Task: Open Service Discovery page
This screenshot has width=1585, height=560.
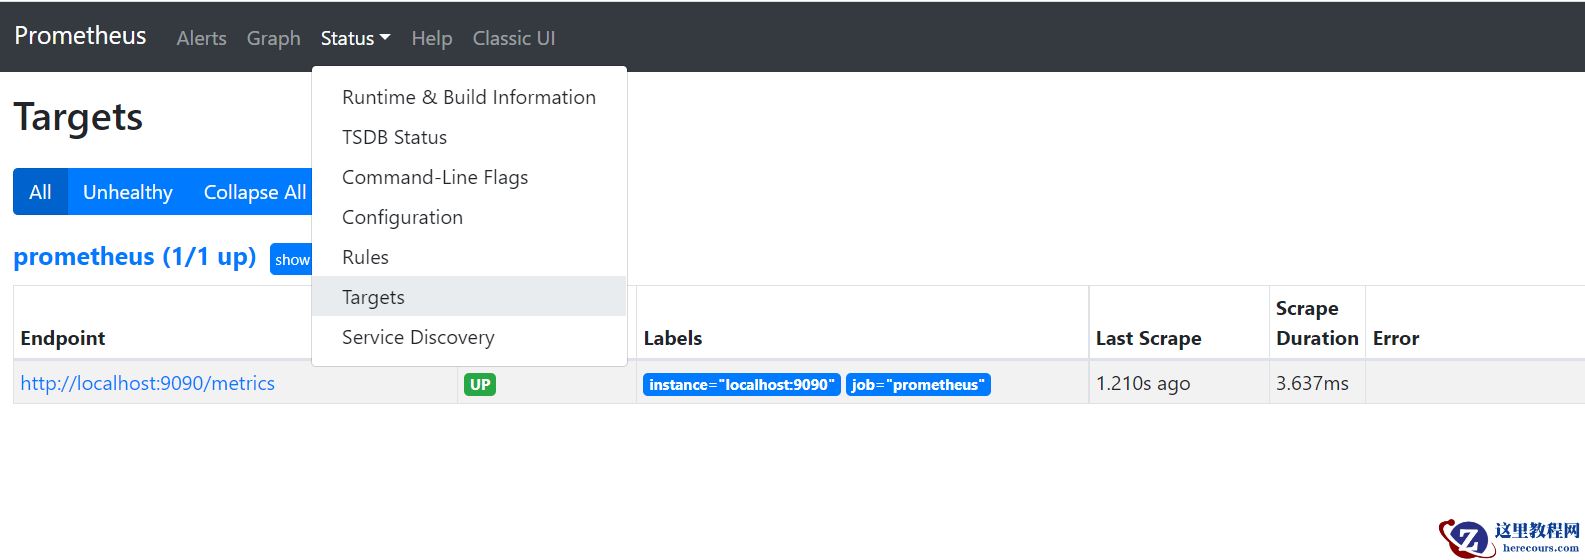Action: (x=417, y=337)
